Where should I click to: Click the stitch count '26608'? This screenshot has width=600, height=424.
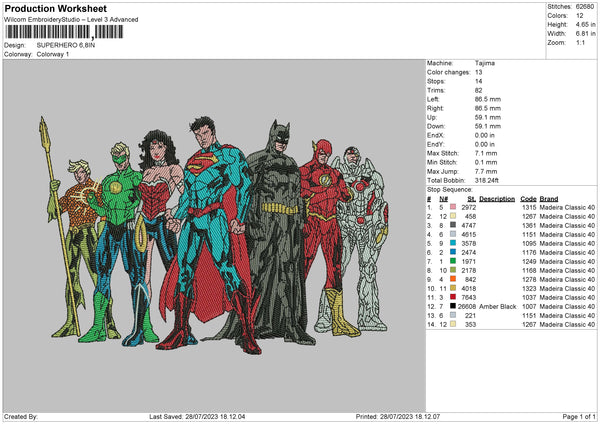[x=467, y=306]
